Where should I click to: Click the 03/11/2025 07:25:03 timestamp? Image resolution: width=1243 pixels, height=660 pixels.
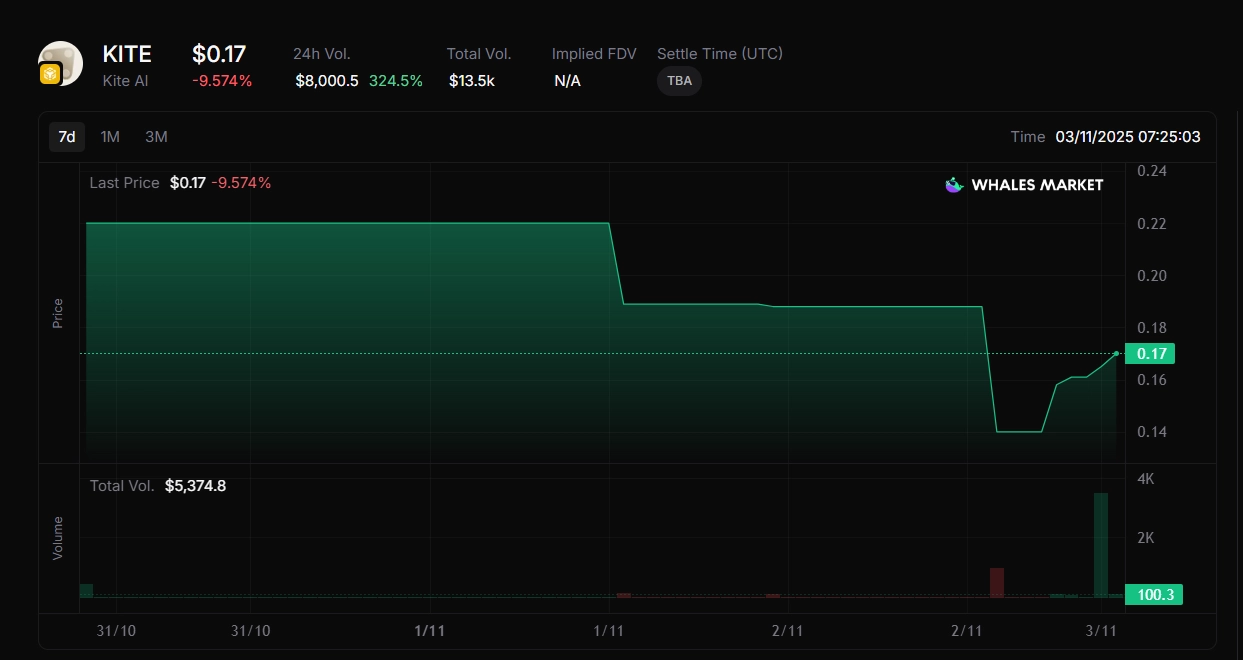click(x=1127, y=137)
